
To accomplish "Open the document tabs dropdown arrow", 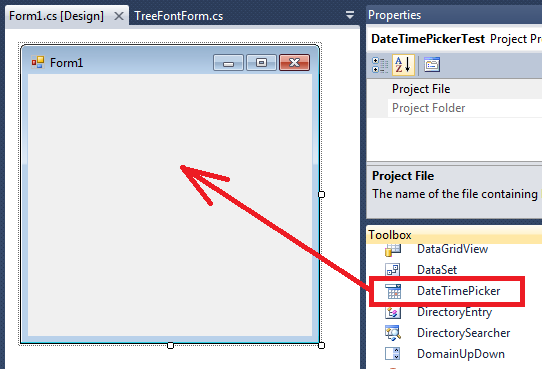I will point(350,15).
